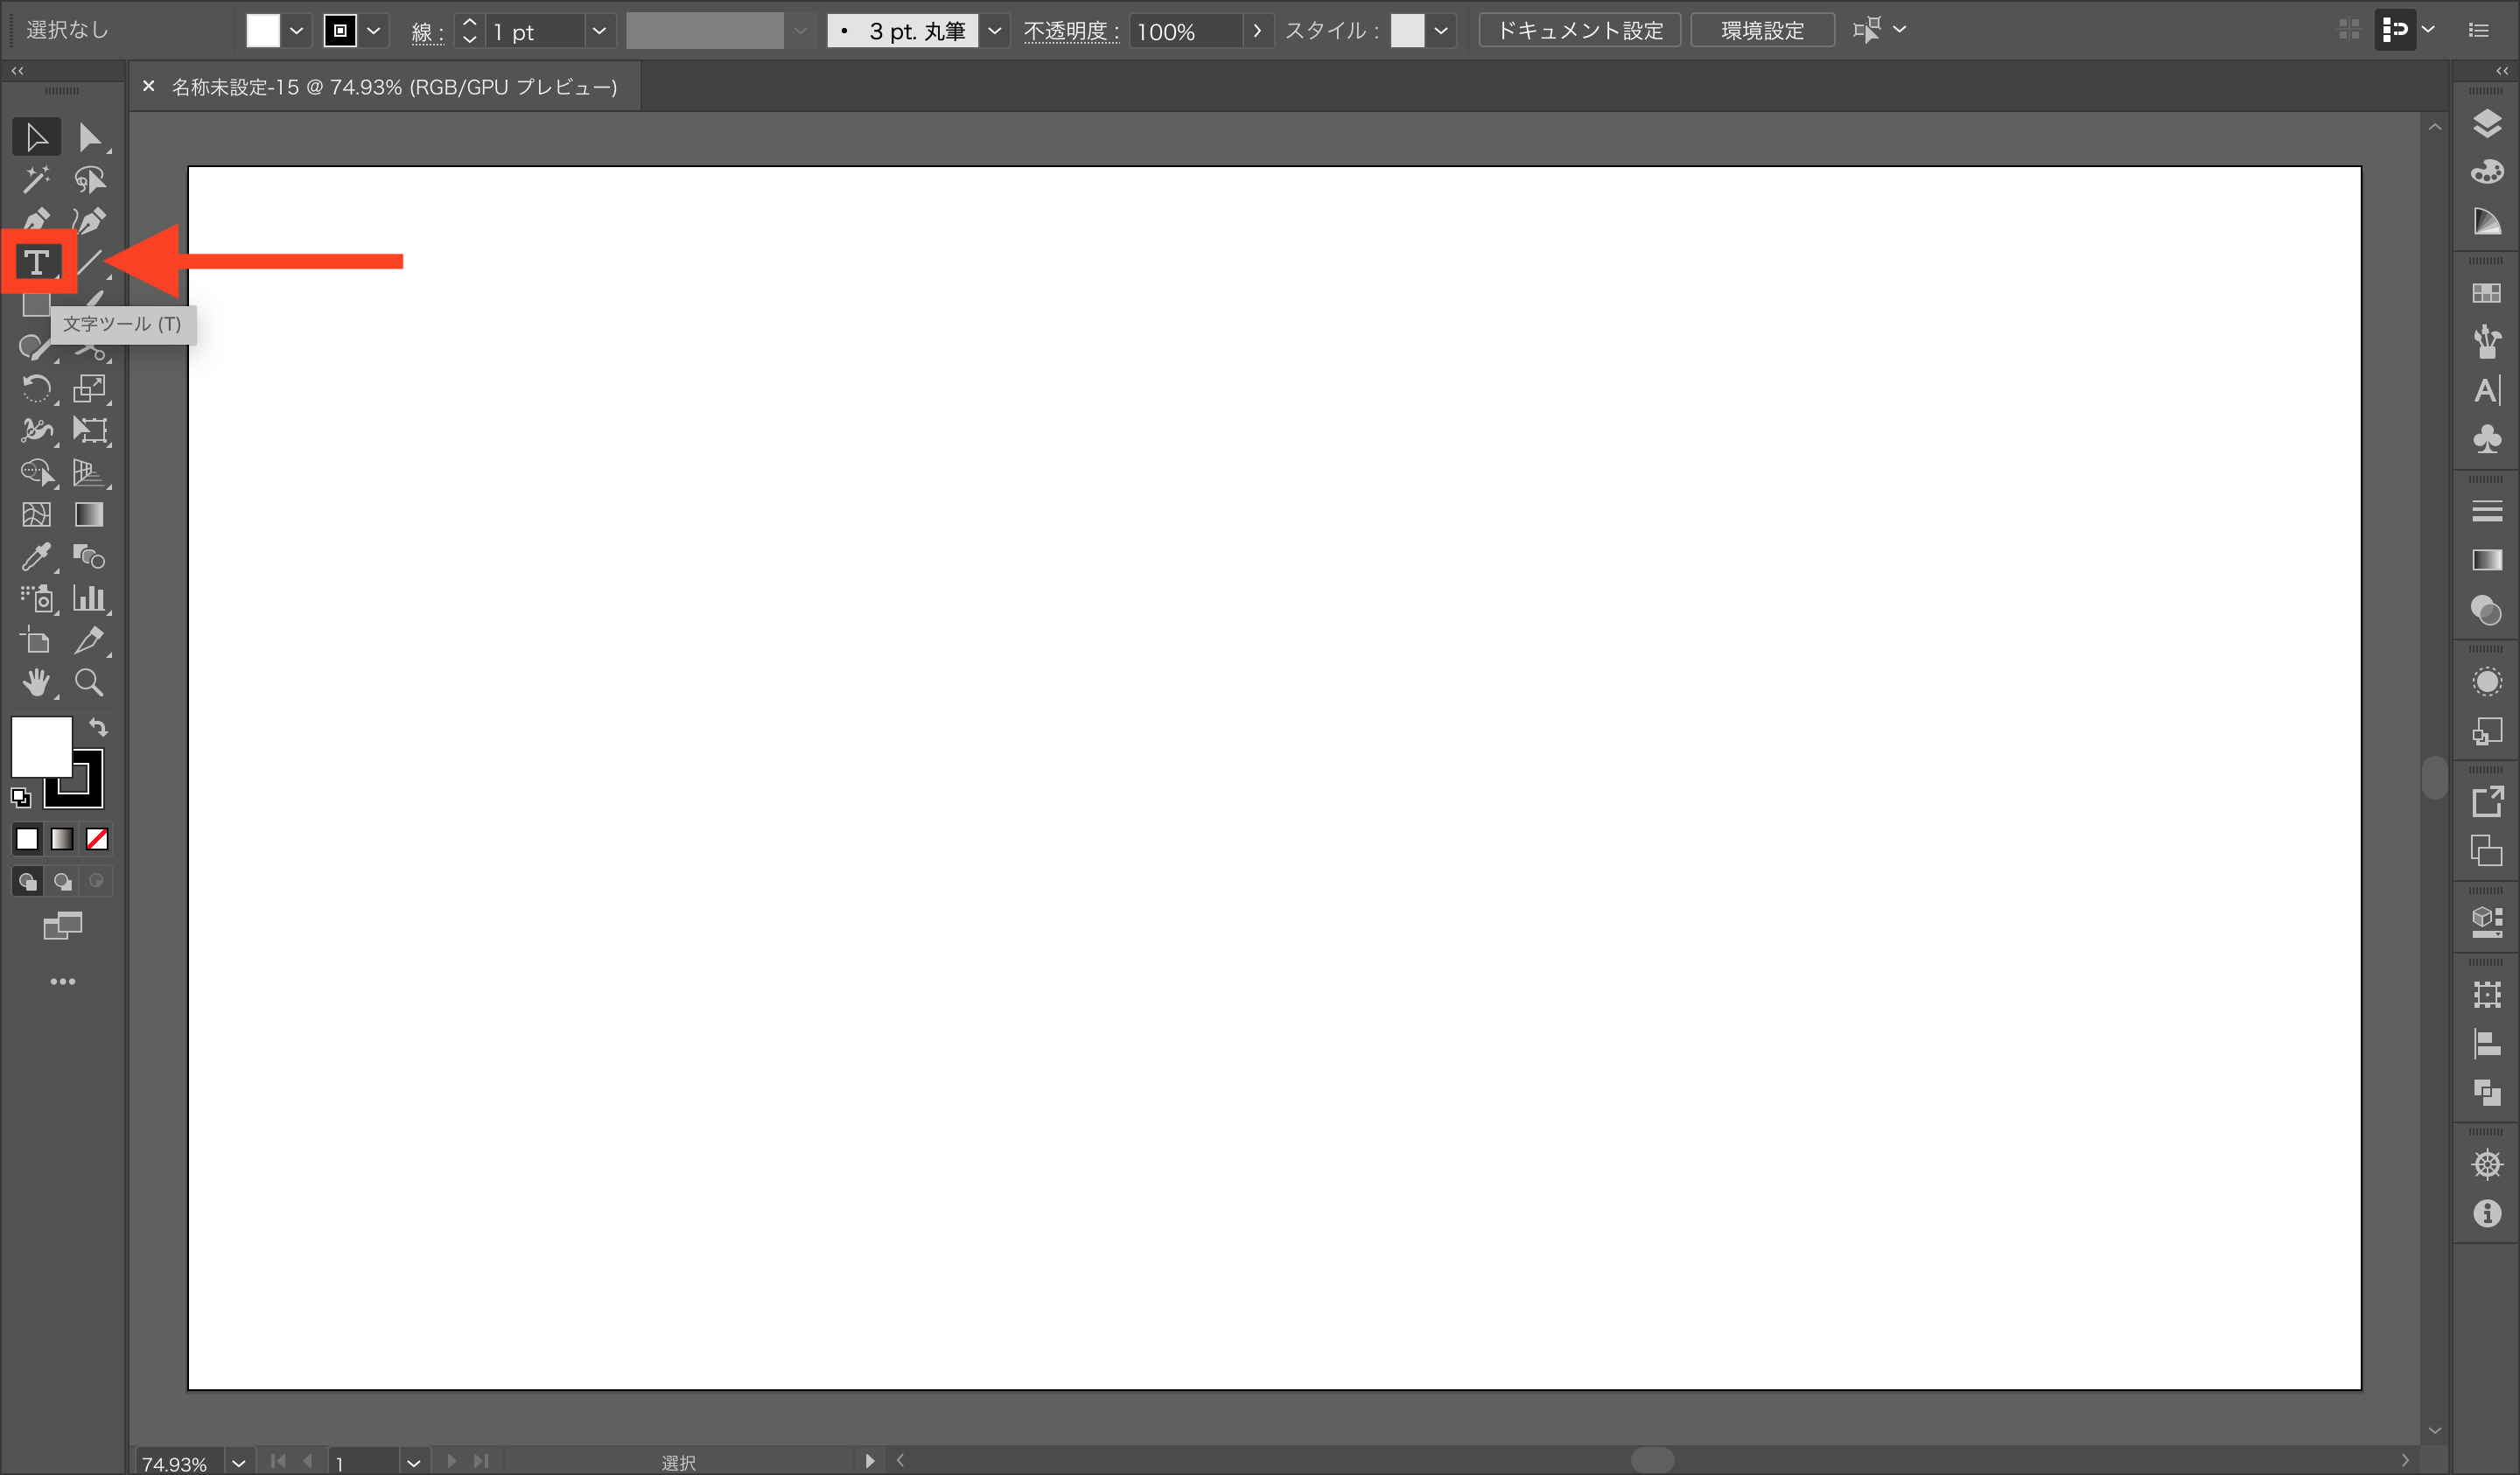Close the 名称未設定-15 document tab
Viewport: 2520px width, 1475px height.
point(148,87)
